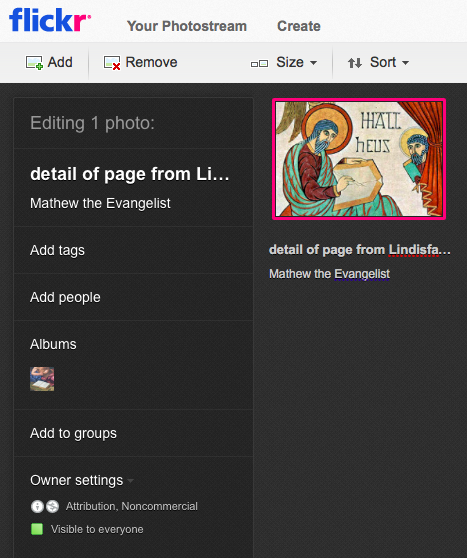Click Add people
Viewport: 467px width, 558px height.
click(x=65, y=297)
